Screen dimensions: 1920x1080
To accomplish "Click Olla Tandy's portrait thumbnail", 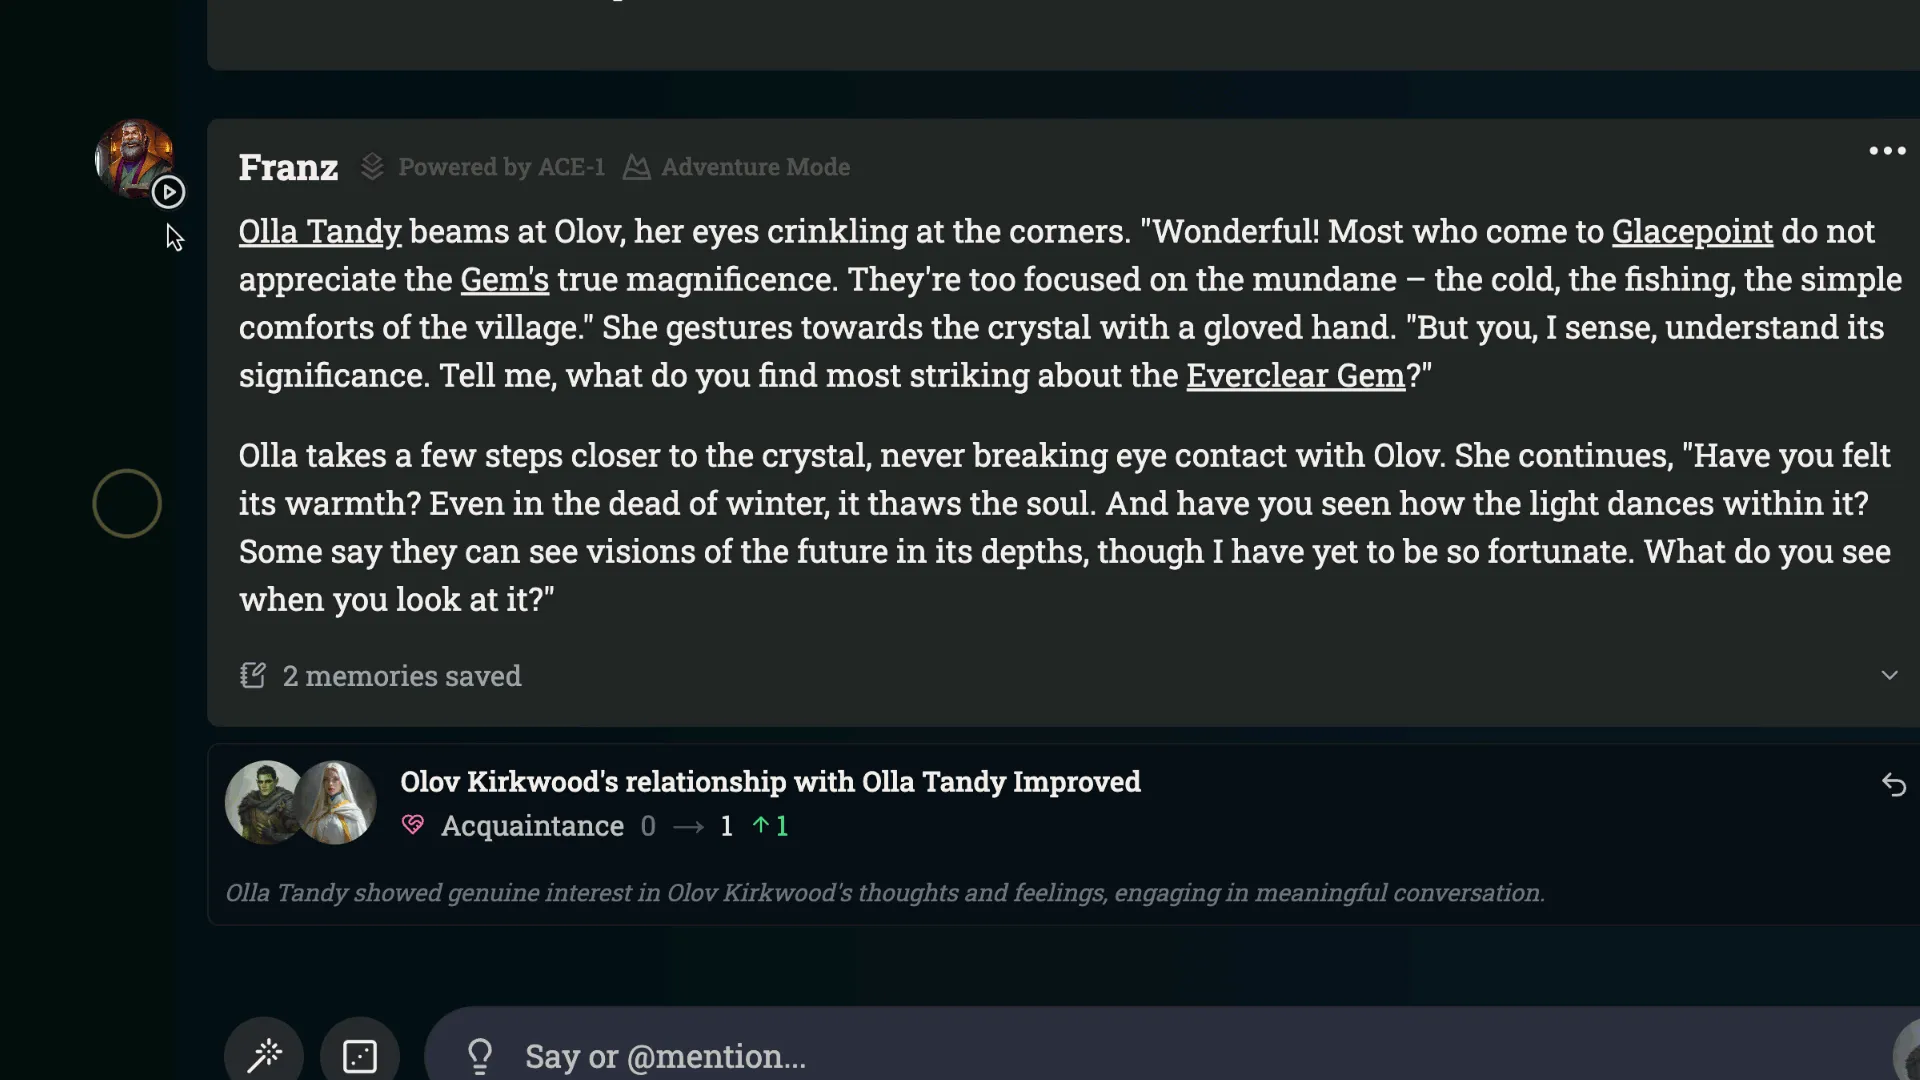I will [x=338, y=802].
